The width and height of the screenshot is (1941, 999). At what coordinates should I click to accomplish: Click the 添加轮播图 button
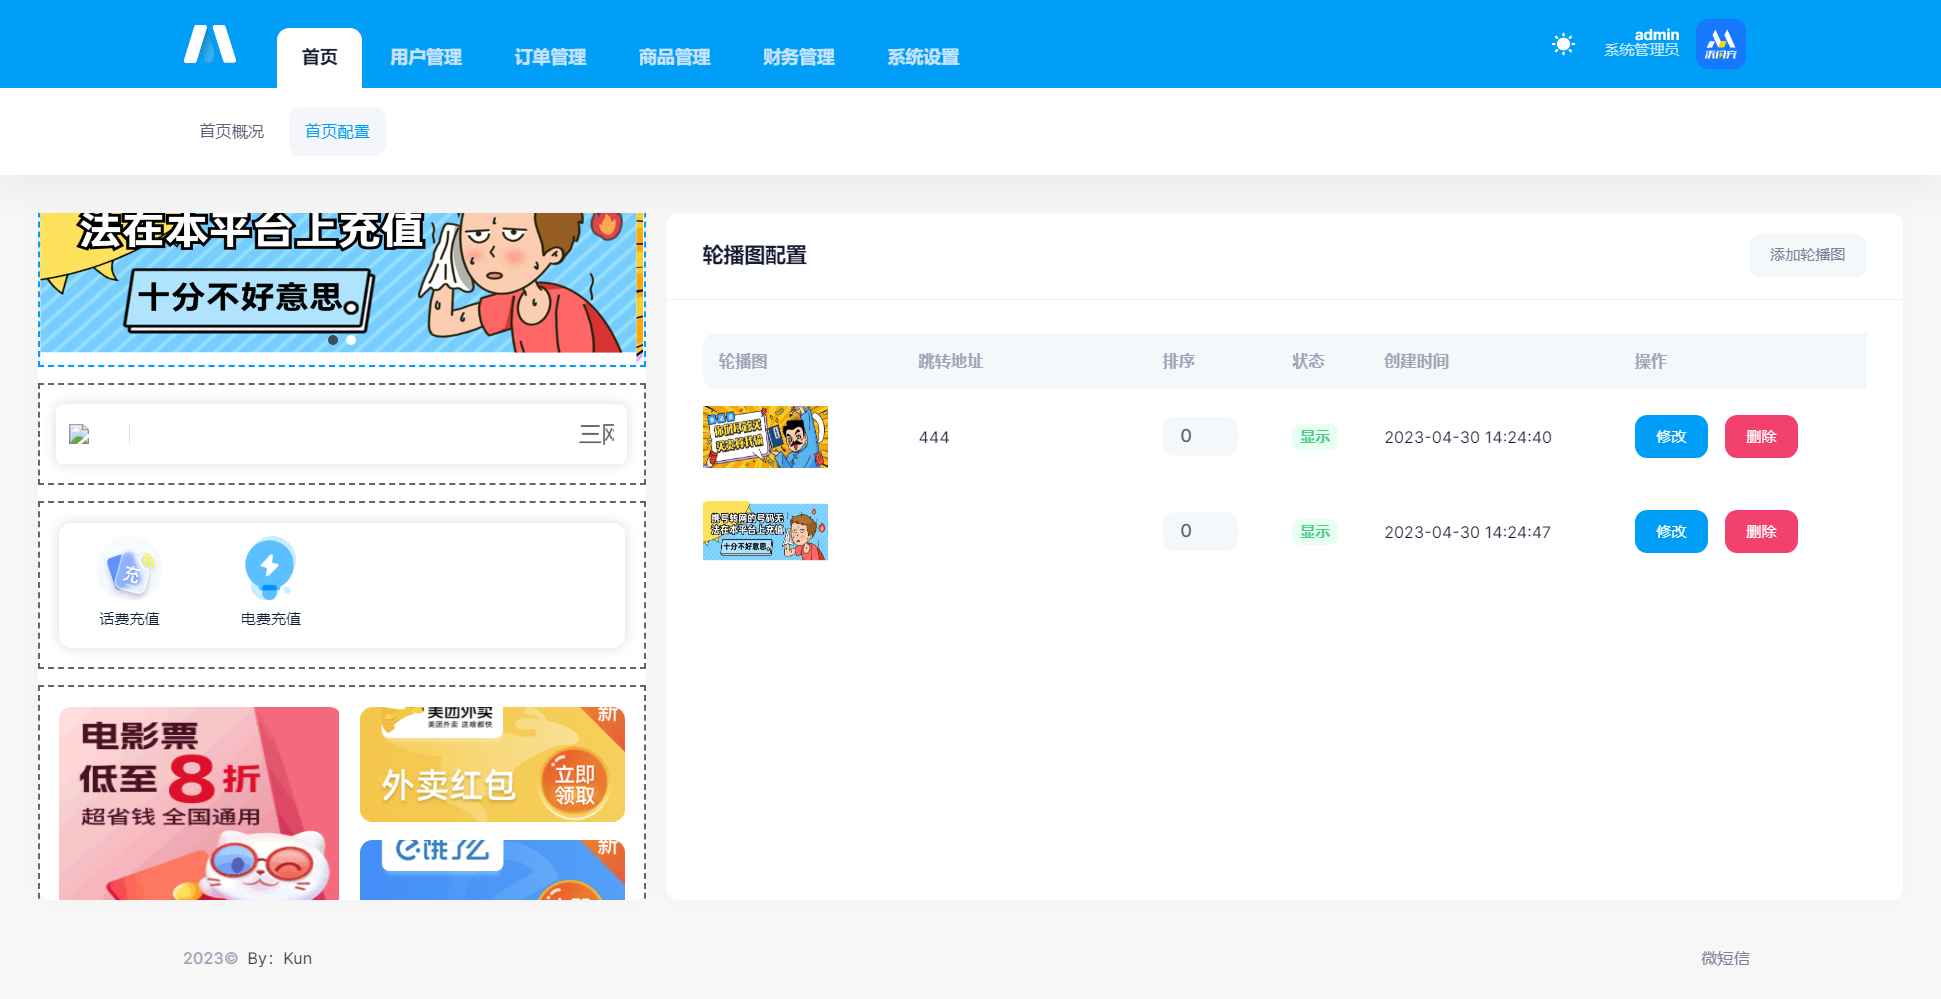pyautogui.click(x=1807, y=255)
